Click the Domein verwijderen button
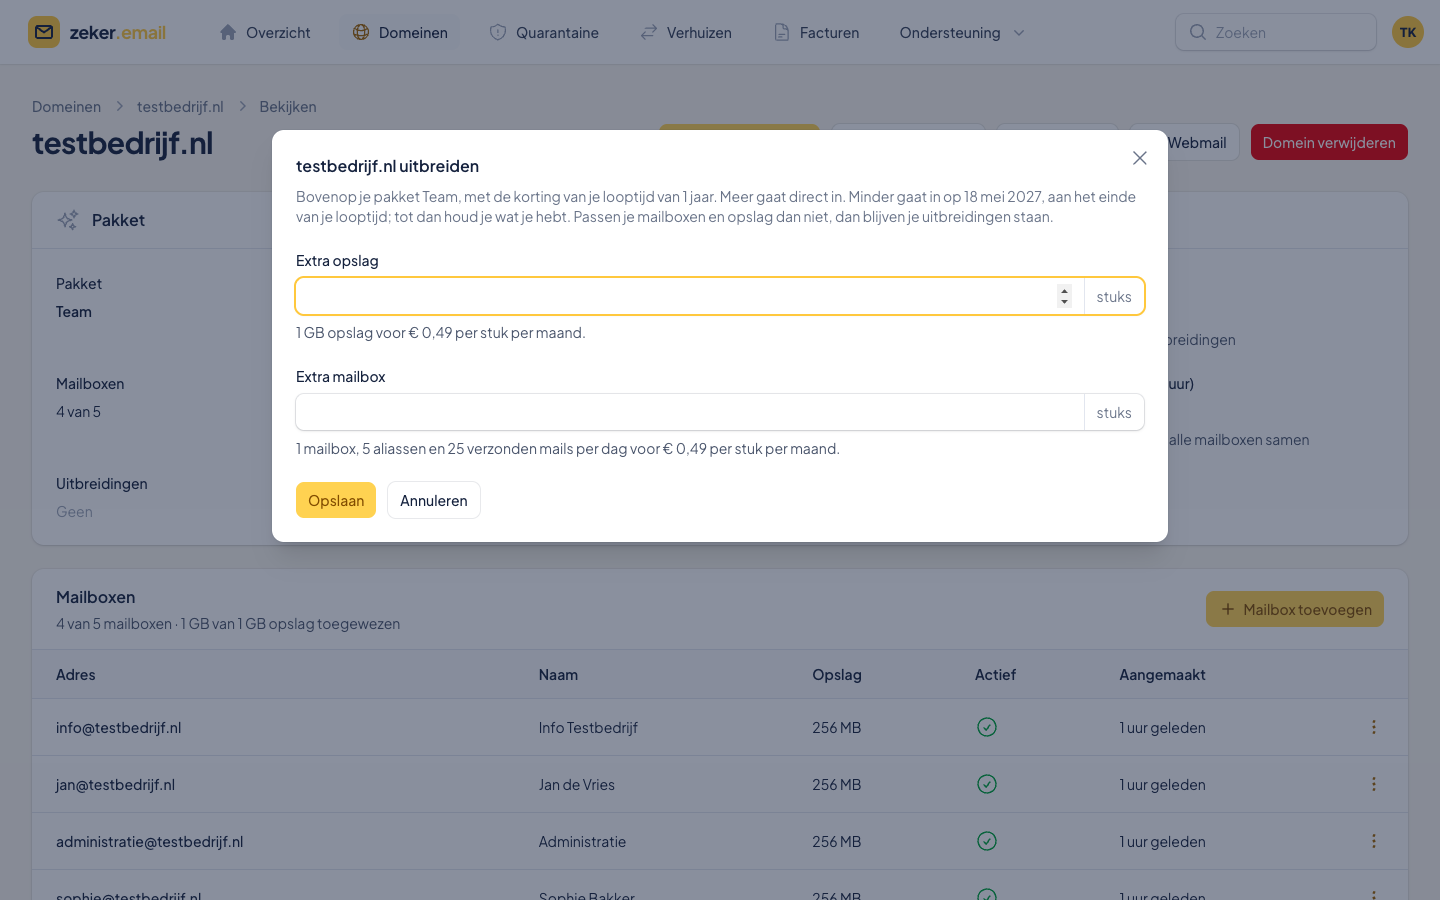 coord(1329,142)
